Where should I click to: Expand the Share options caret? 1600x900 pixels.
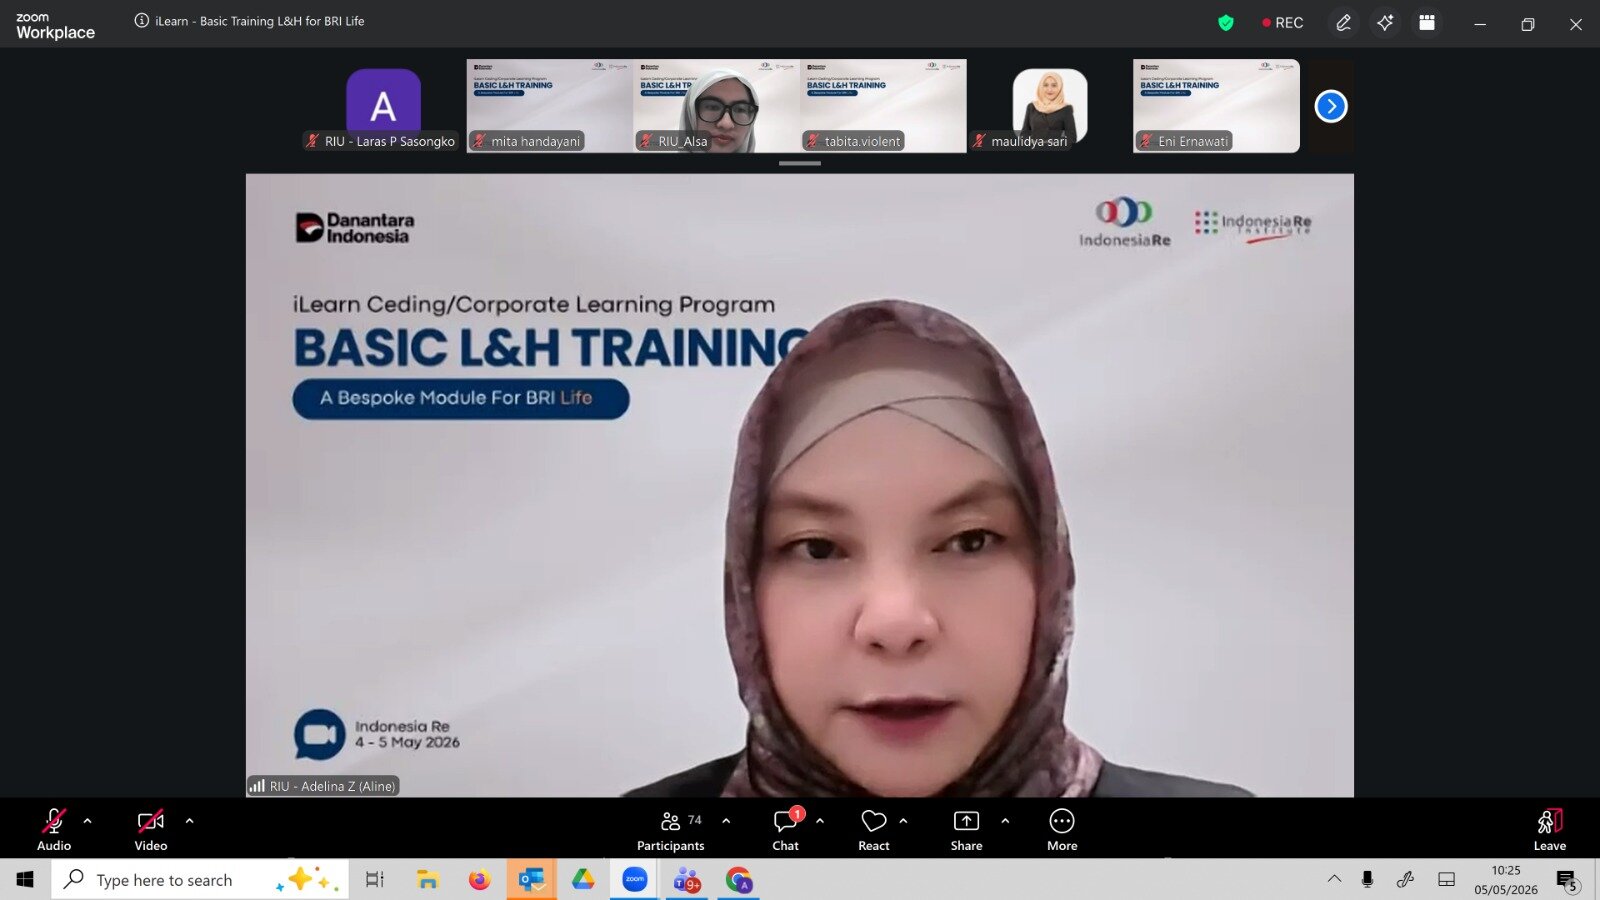tap(1005, 821)
